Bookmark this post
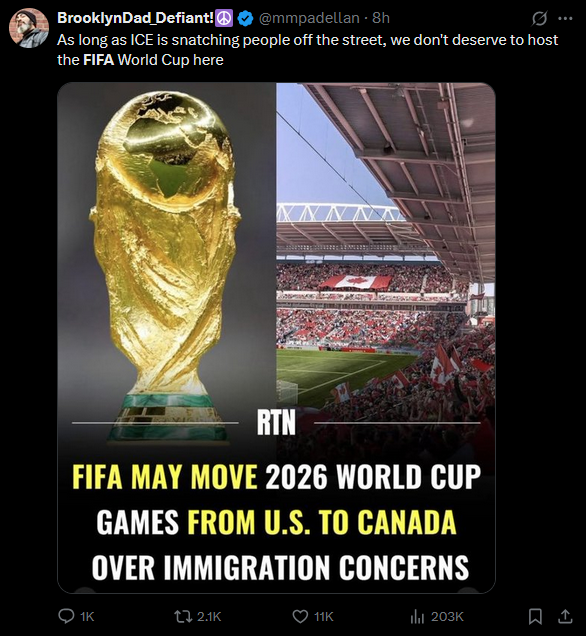The image size is (586, 636). click(x=535, y=617)
